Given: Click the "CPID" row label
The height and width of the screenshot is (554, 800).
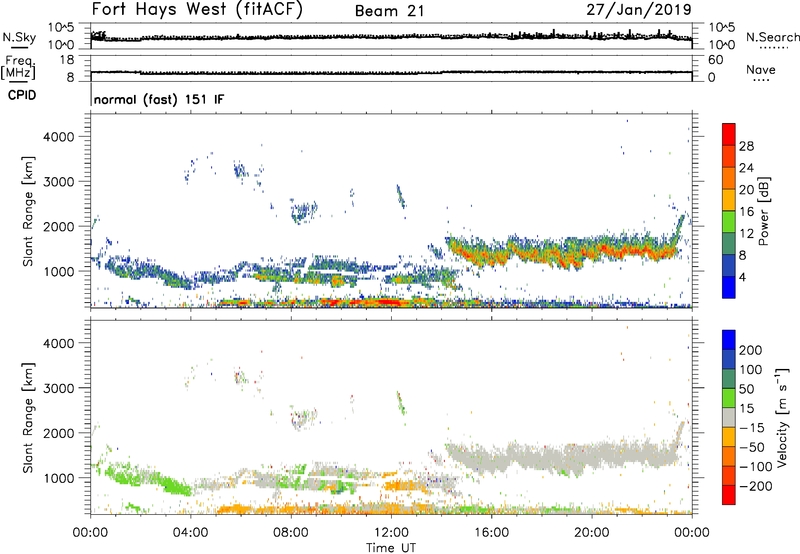Looking at the screenshot, I should point(22,95).
